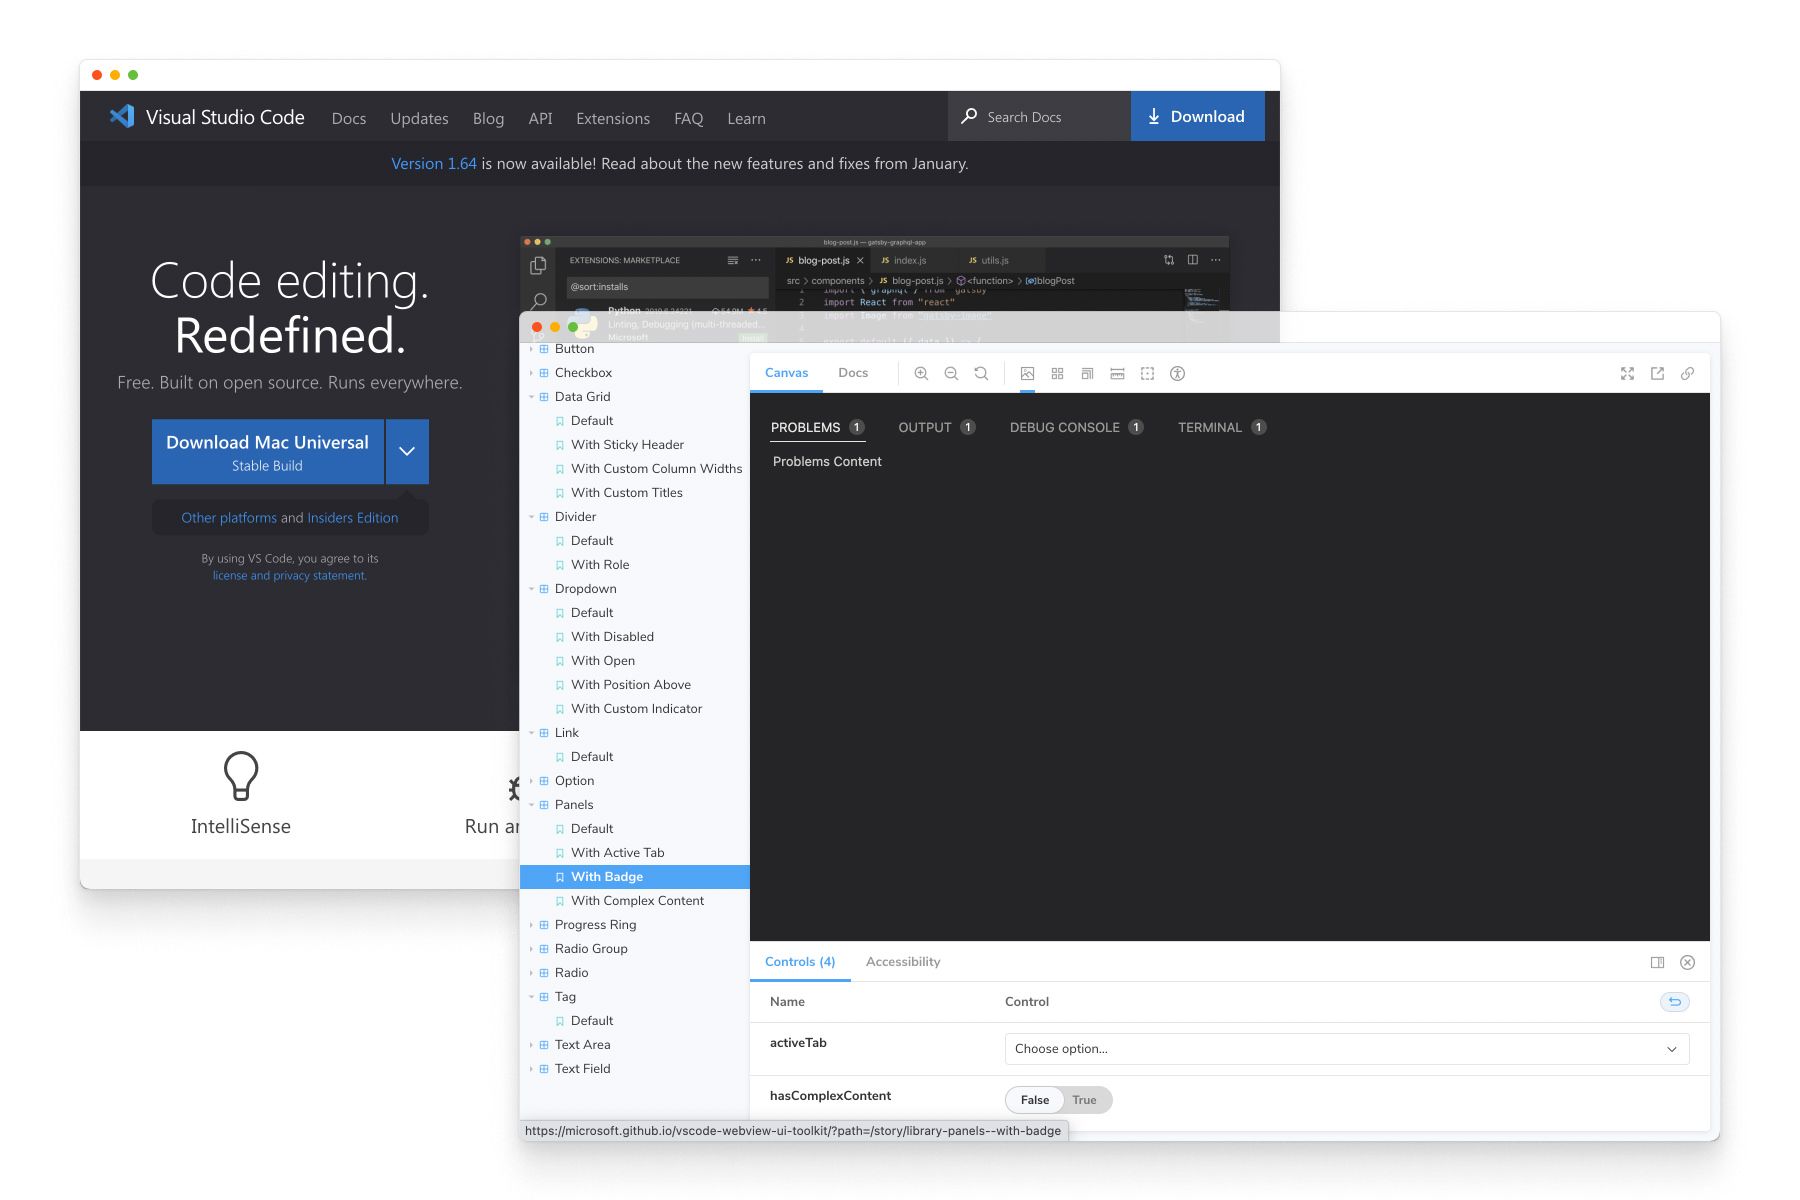Image resolution: width=1800 pixels, height=1200 pixels.
Task: Click the blue Download button in header
Action: 1197,116
